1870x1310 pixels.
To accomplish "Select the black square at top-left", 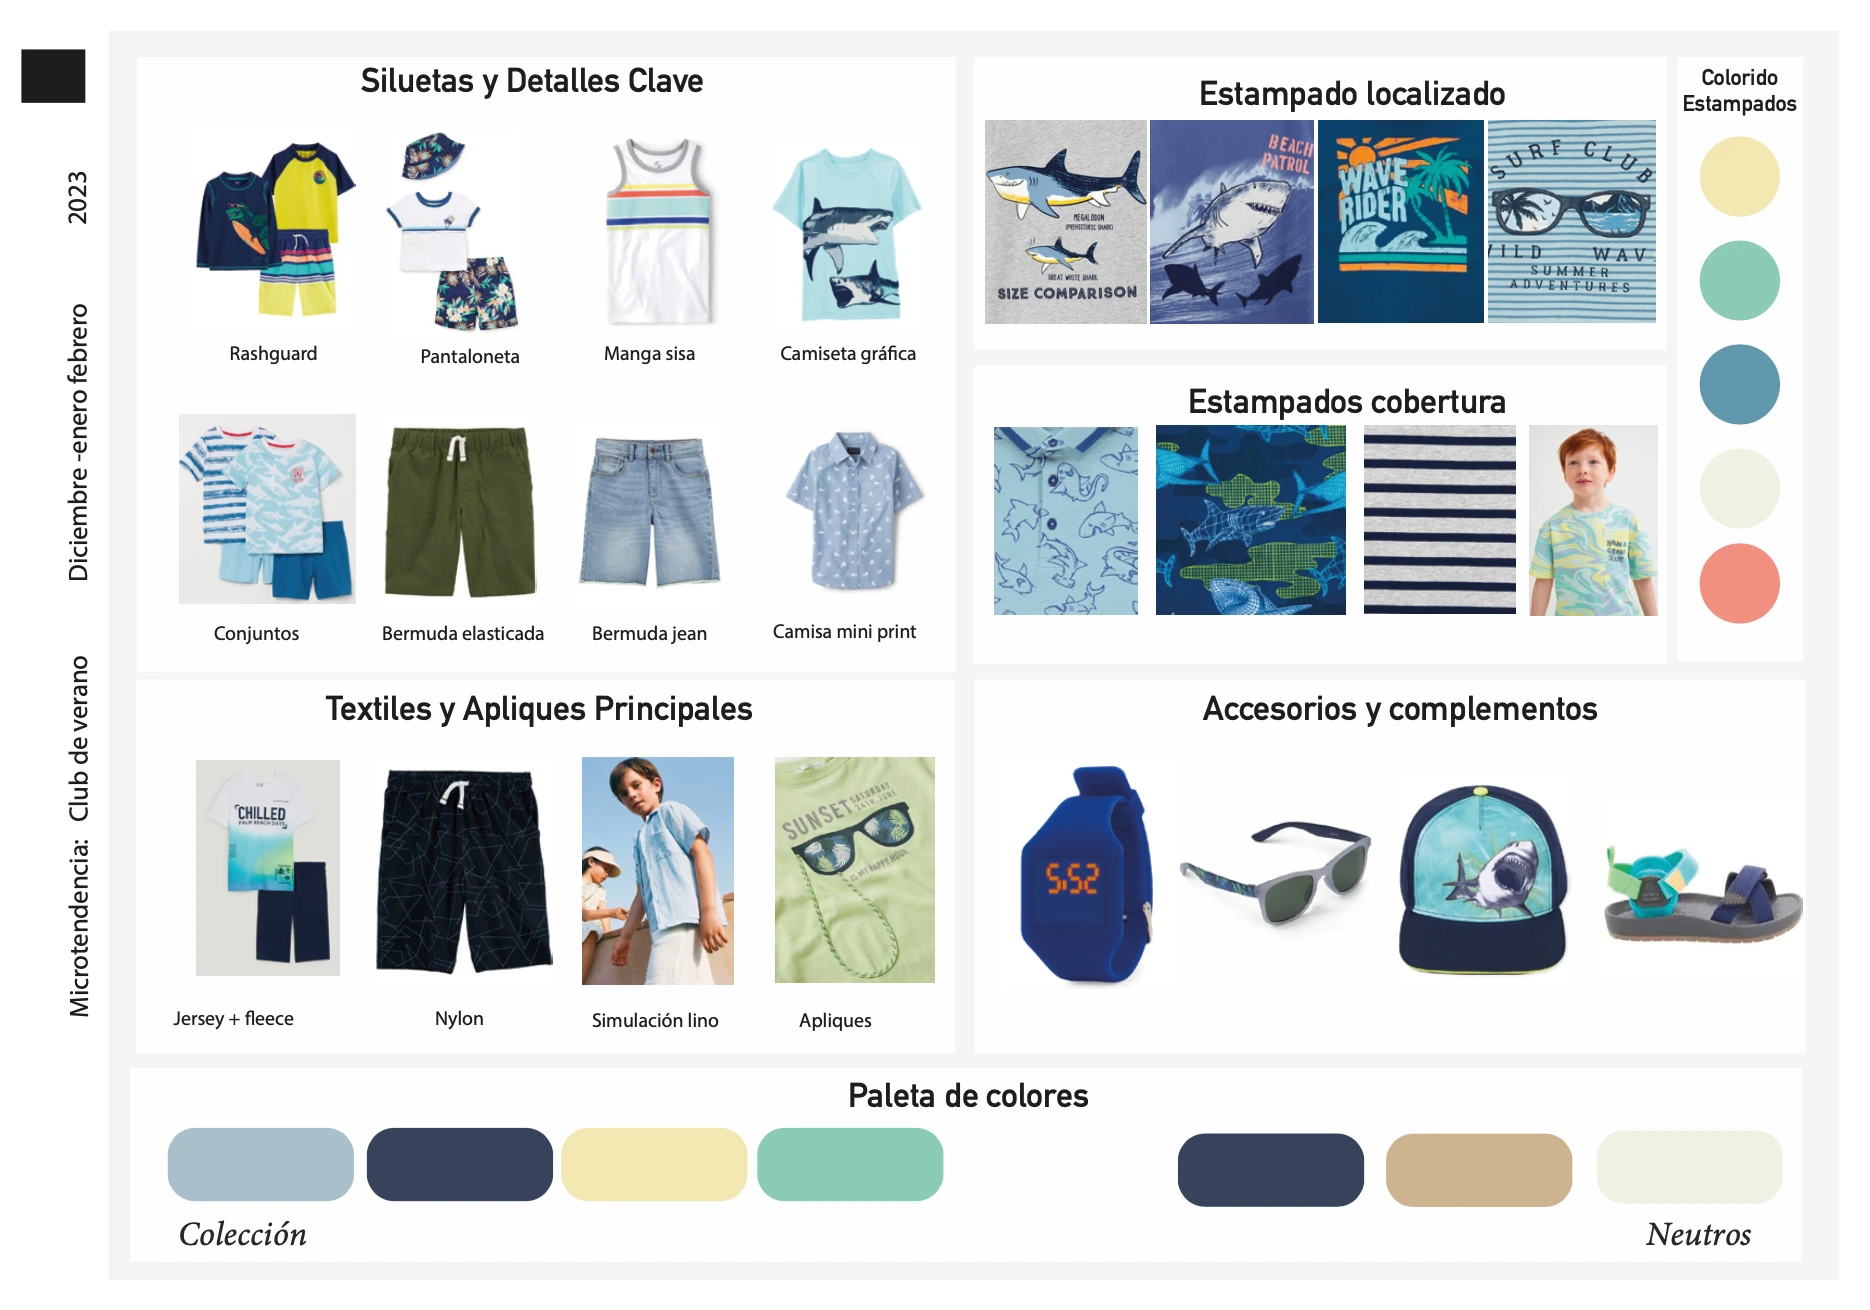I will click(x=53, y=76).
